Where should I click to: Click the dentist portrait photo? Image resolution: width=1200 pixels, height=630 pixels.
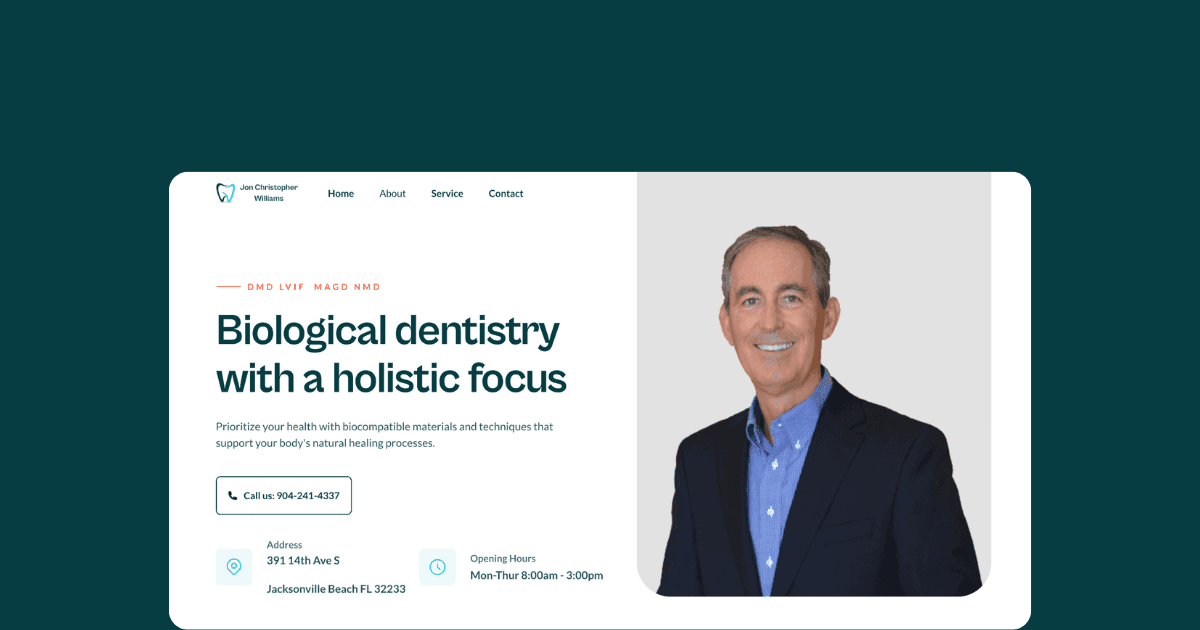814,384
